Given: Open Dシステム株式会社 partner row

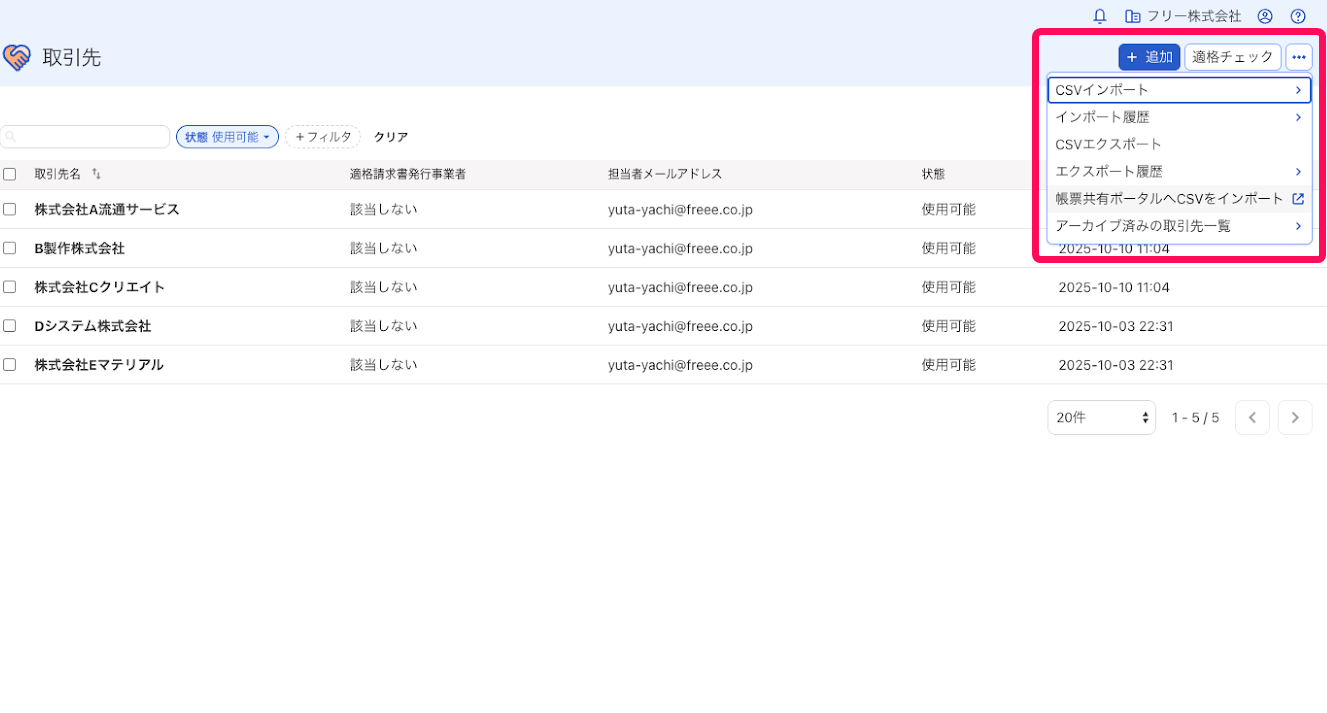Looking at the screenshot, I should tap(93, 326).
